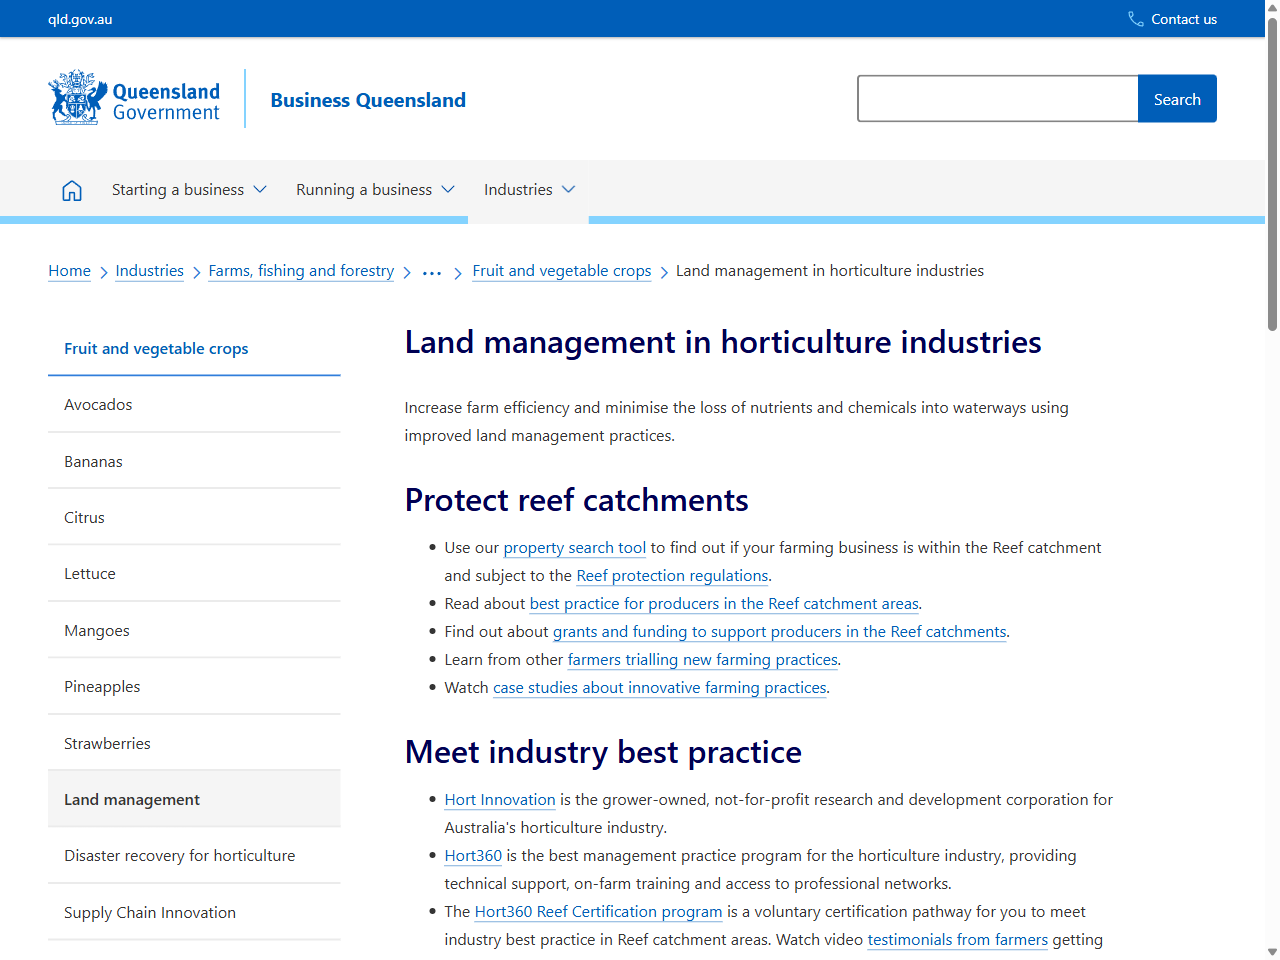Click the Queensland Government coat of arms logo
1280x960 pixels.
click(x=75, y=97)
